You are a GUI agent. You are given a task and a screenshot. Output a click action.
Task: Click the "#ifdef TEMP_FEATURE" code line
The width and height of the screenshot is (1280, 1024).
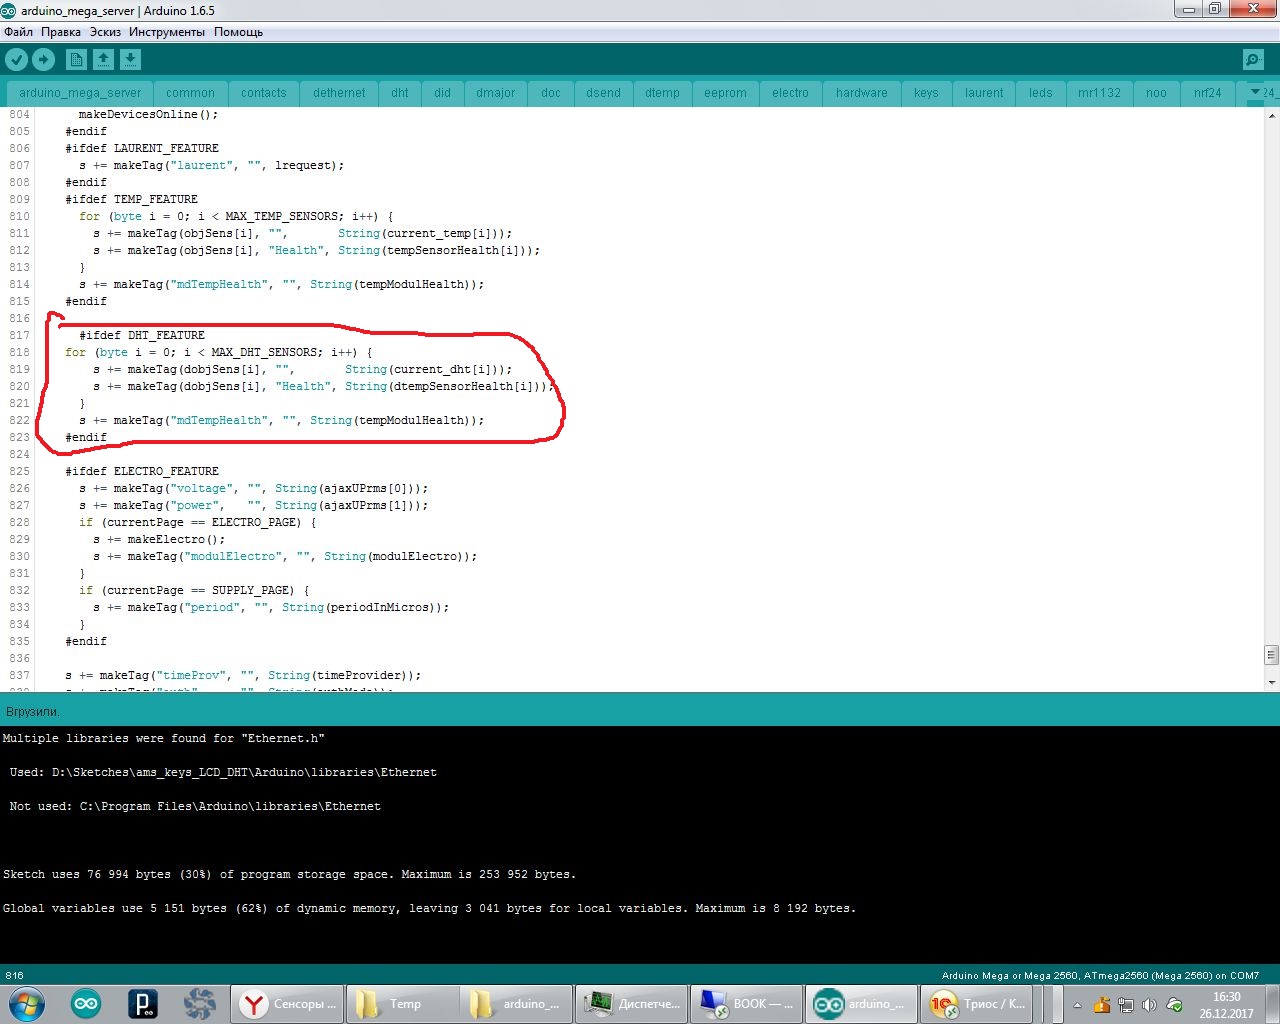(x=132, y=200)
